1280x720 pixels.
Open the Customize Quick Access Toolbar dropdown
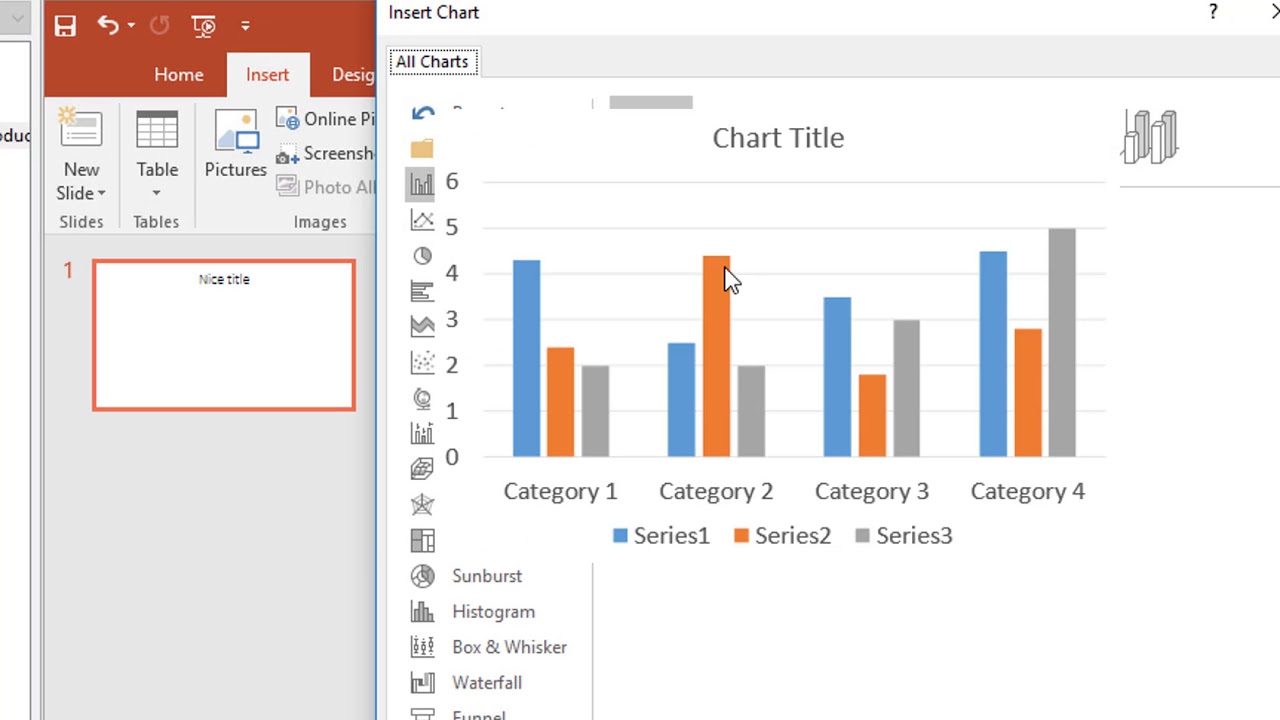pyautogui.click(x=245, y=26)
